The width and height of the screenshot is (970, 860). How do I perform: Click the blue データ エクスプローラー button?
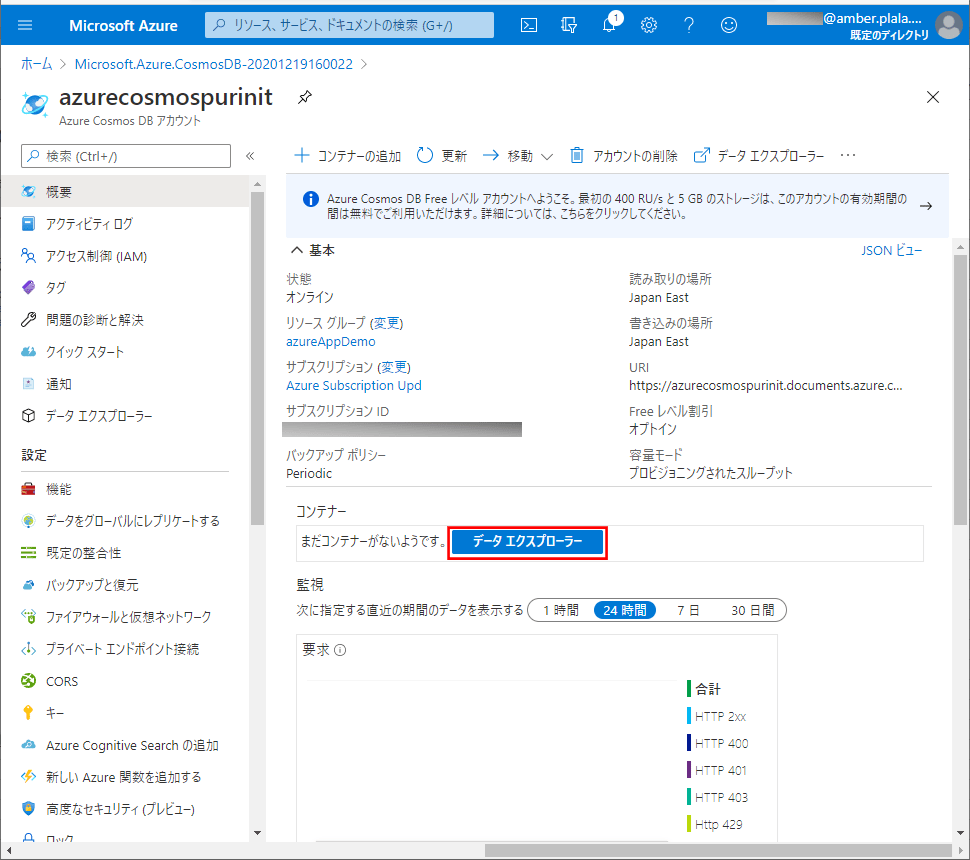(x=527, y=542)
